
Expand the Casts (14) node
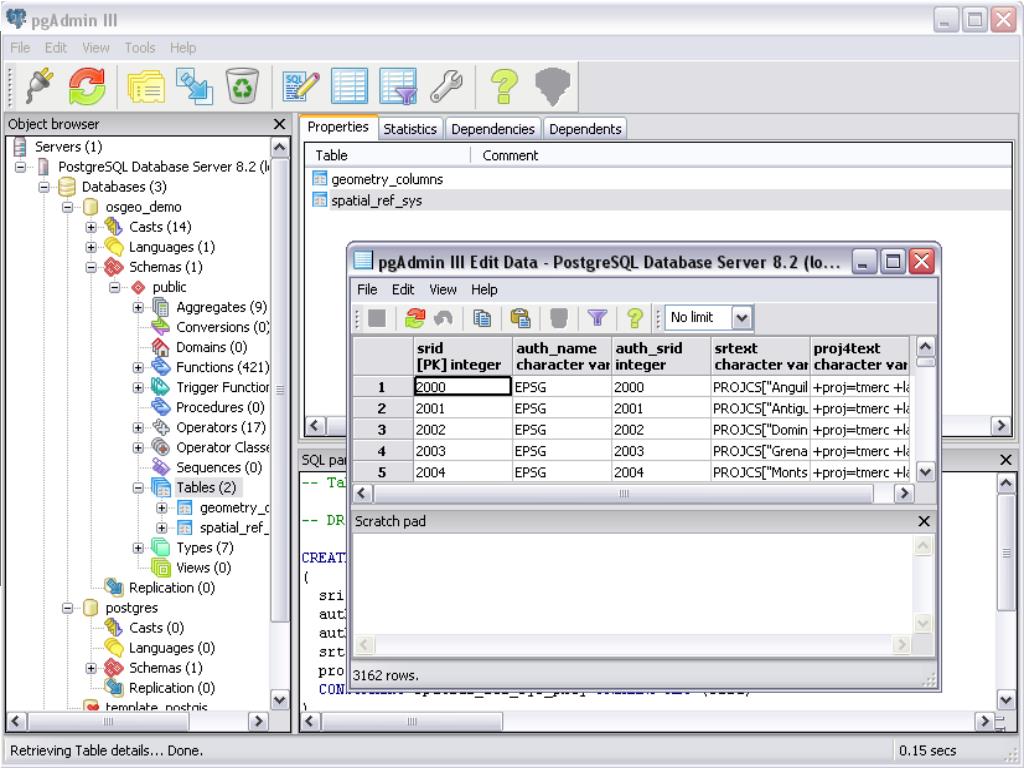[91, 227]
